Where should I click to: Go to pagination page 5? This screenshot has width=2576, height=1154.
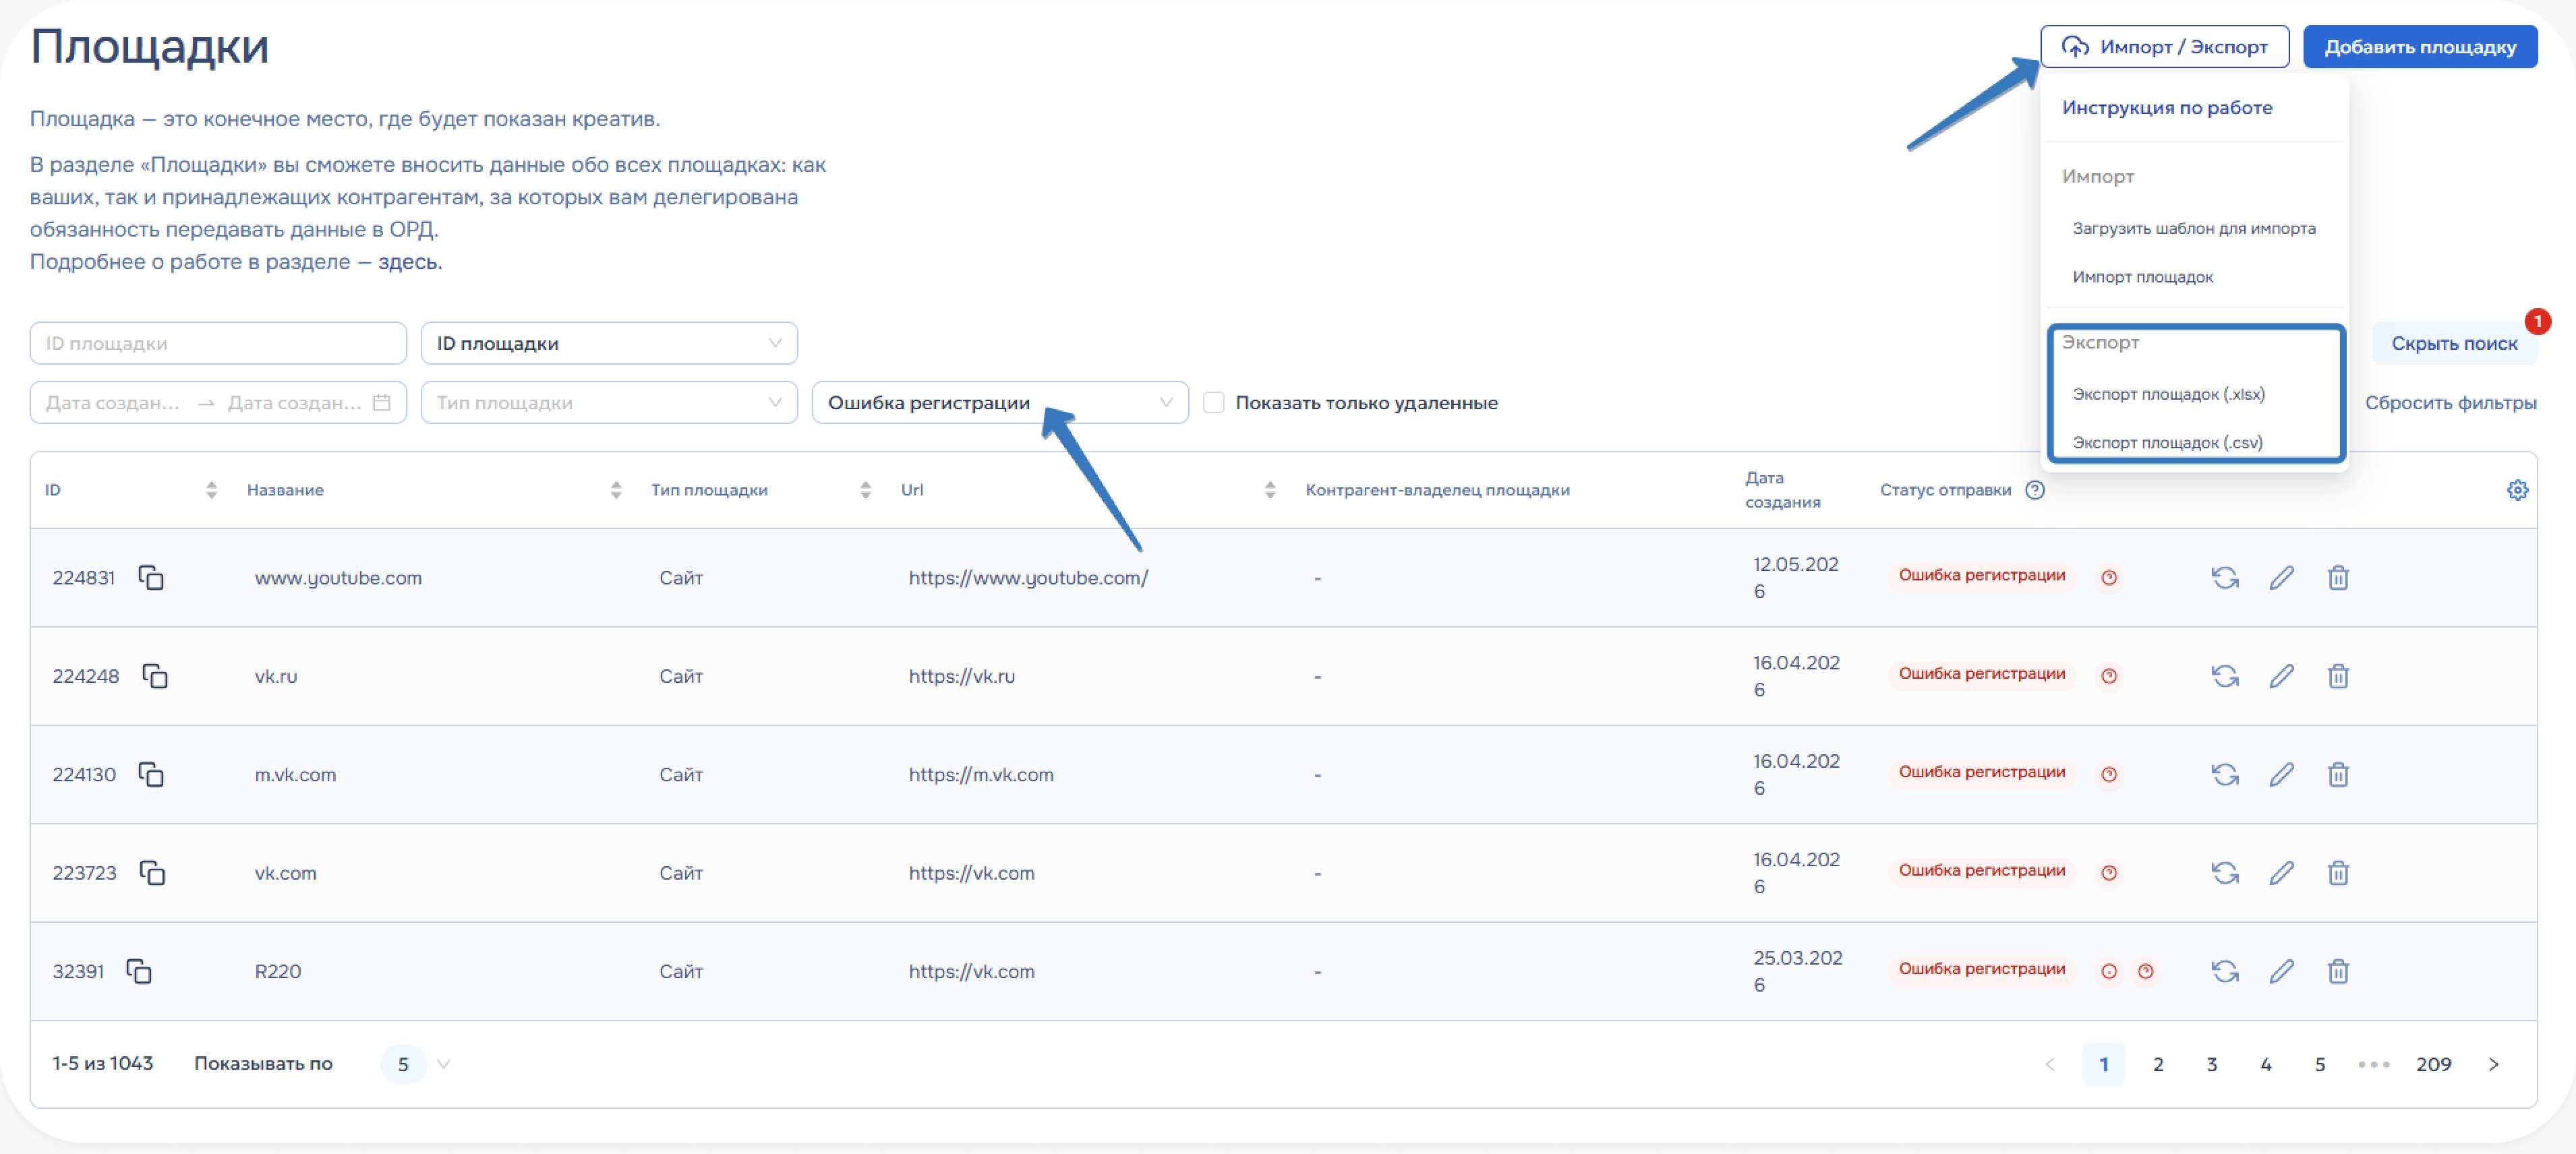(2320, 1064)
